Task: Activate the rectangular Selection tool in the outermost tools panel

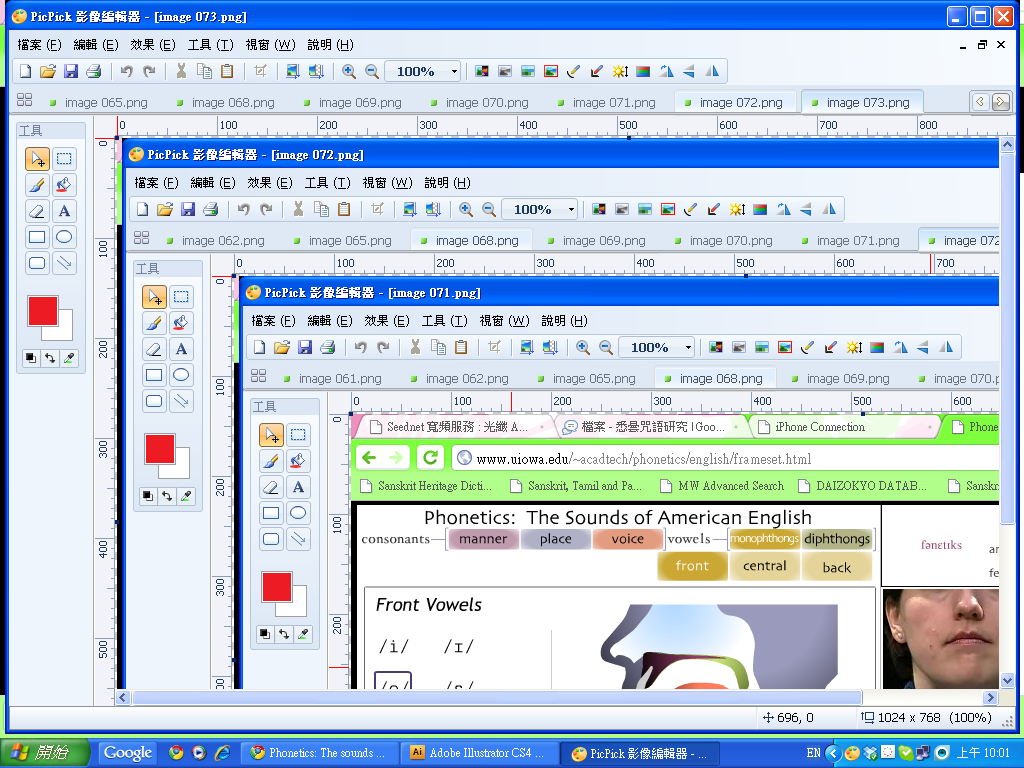Action: pyautogui.click(x=64, y=159)
